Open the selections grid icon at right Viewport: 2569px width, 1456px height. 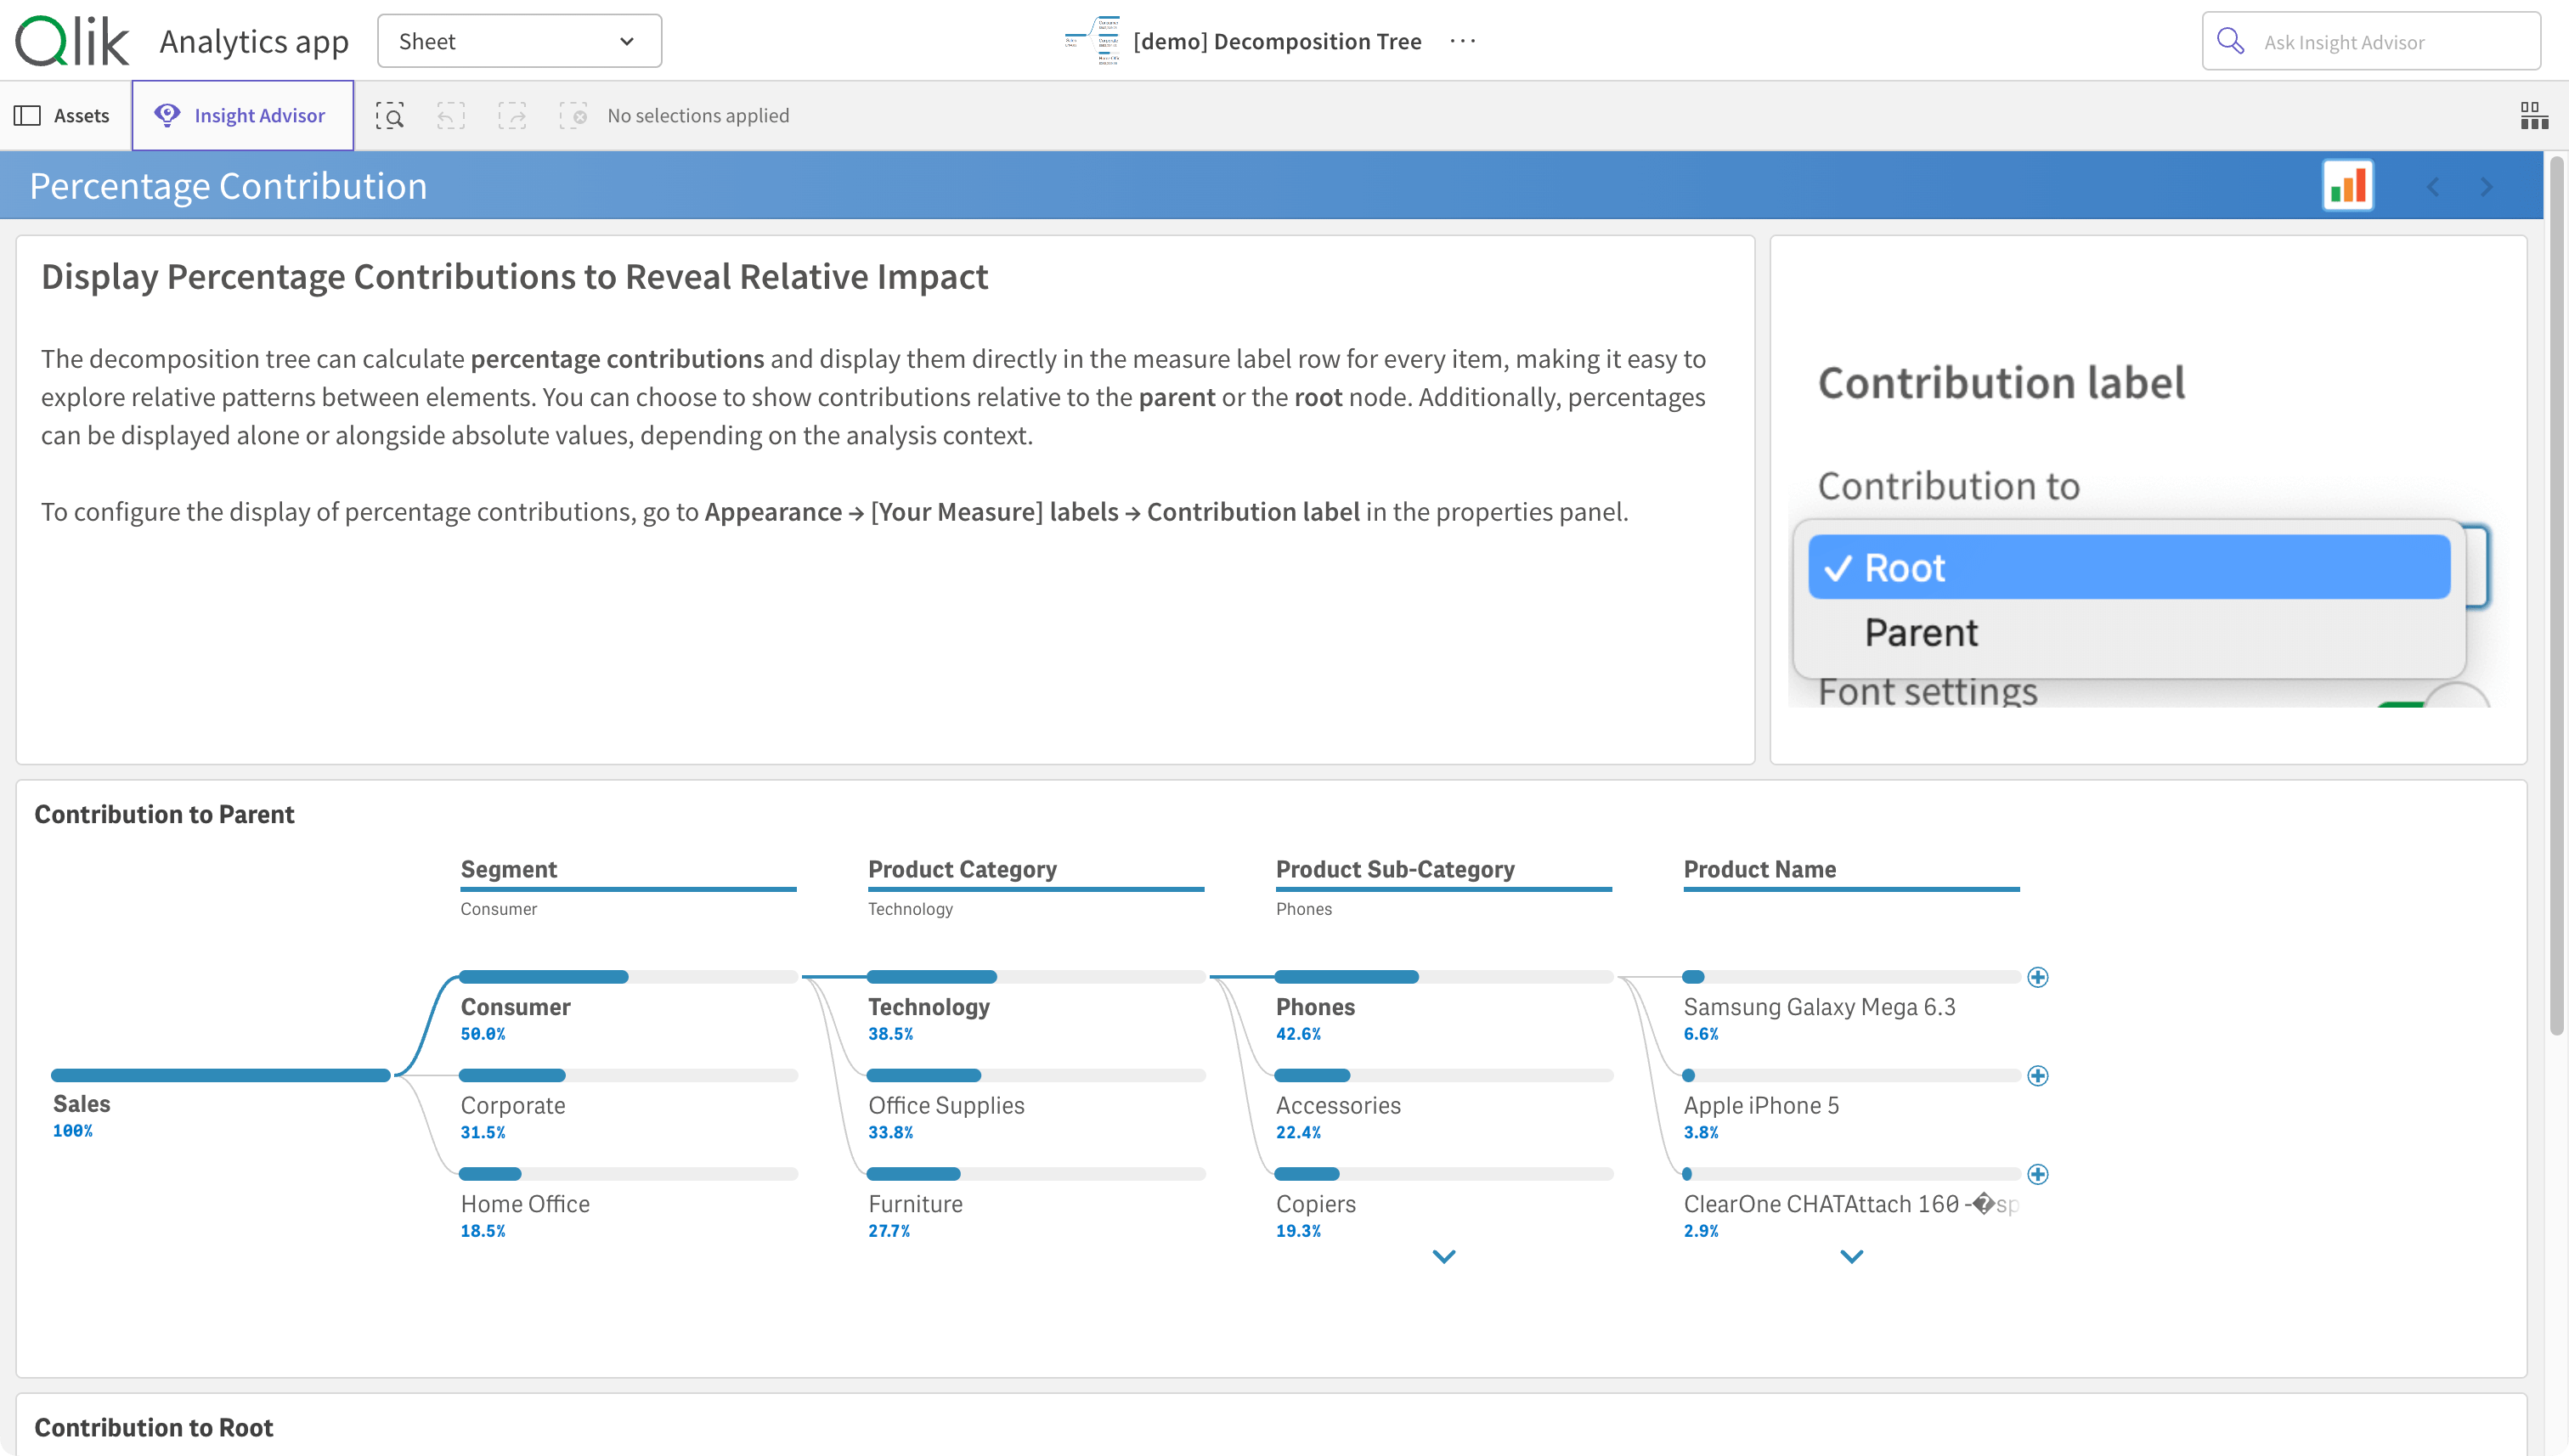pos(2533,116)
